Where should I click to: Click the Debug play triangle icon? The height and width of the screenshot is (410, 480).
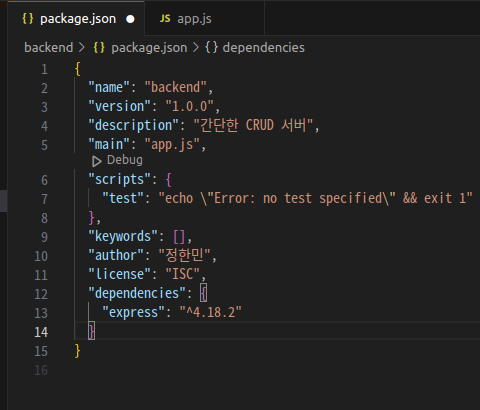click(97, 161)
